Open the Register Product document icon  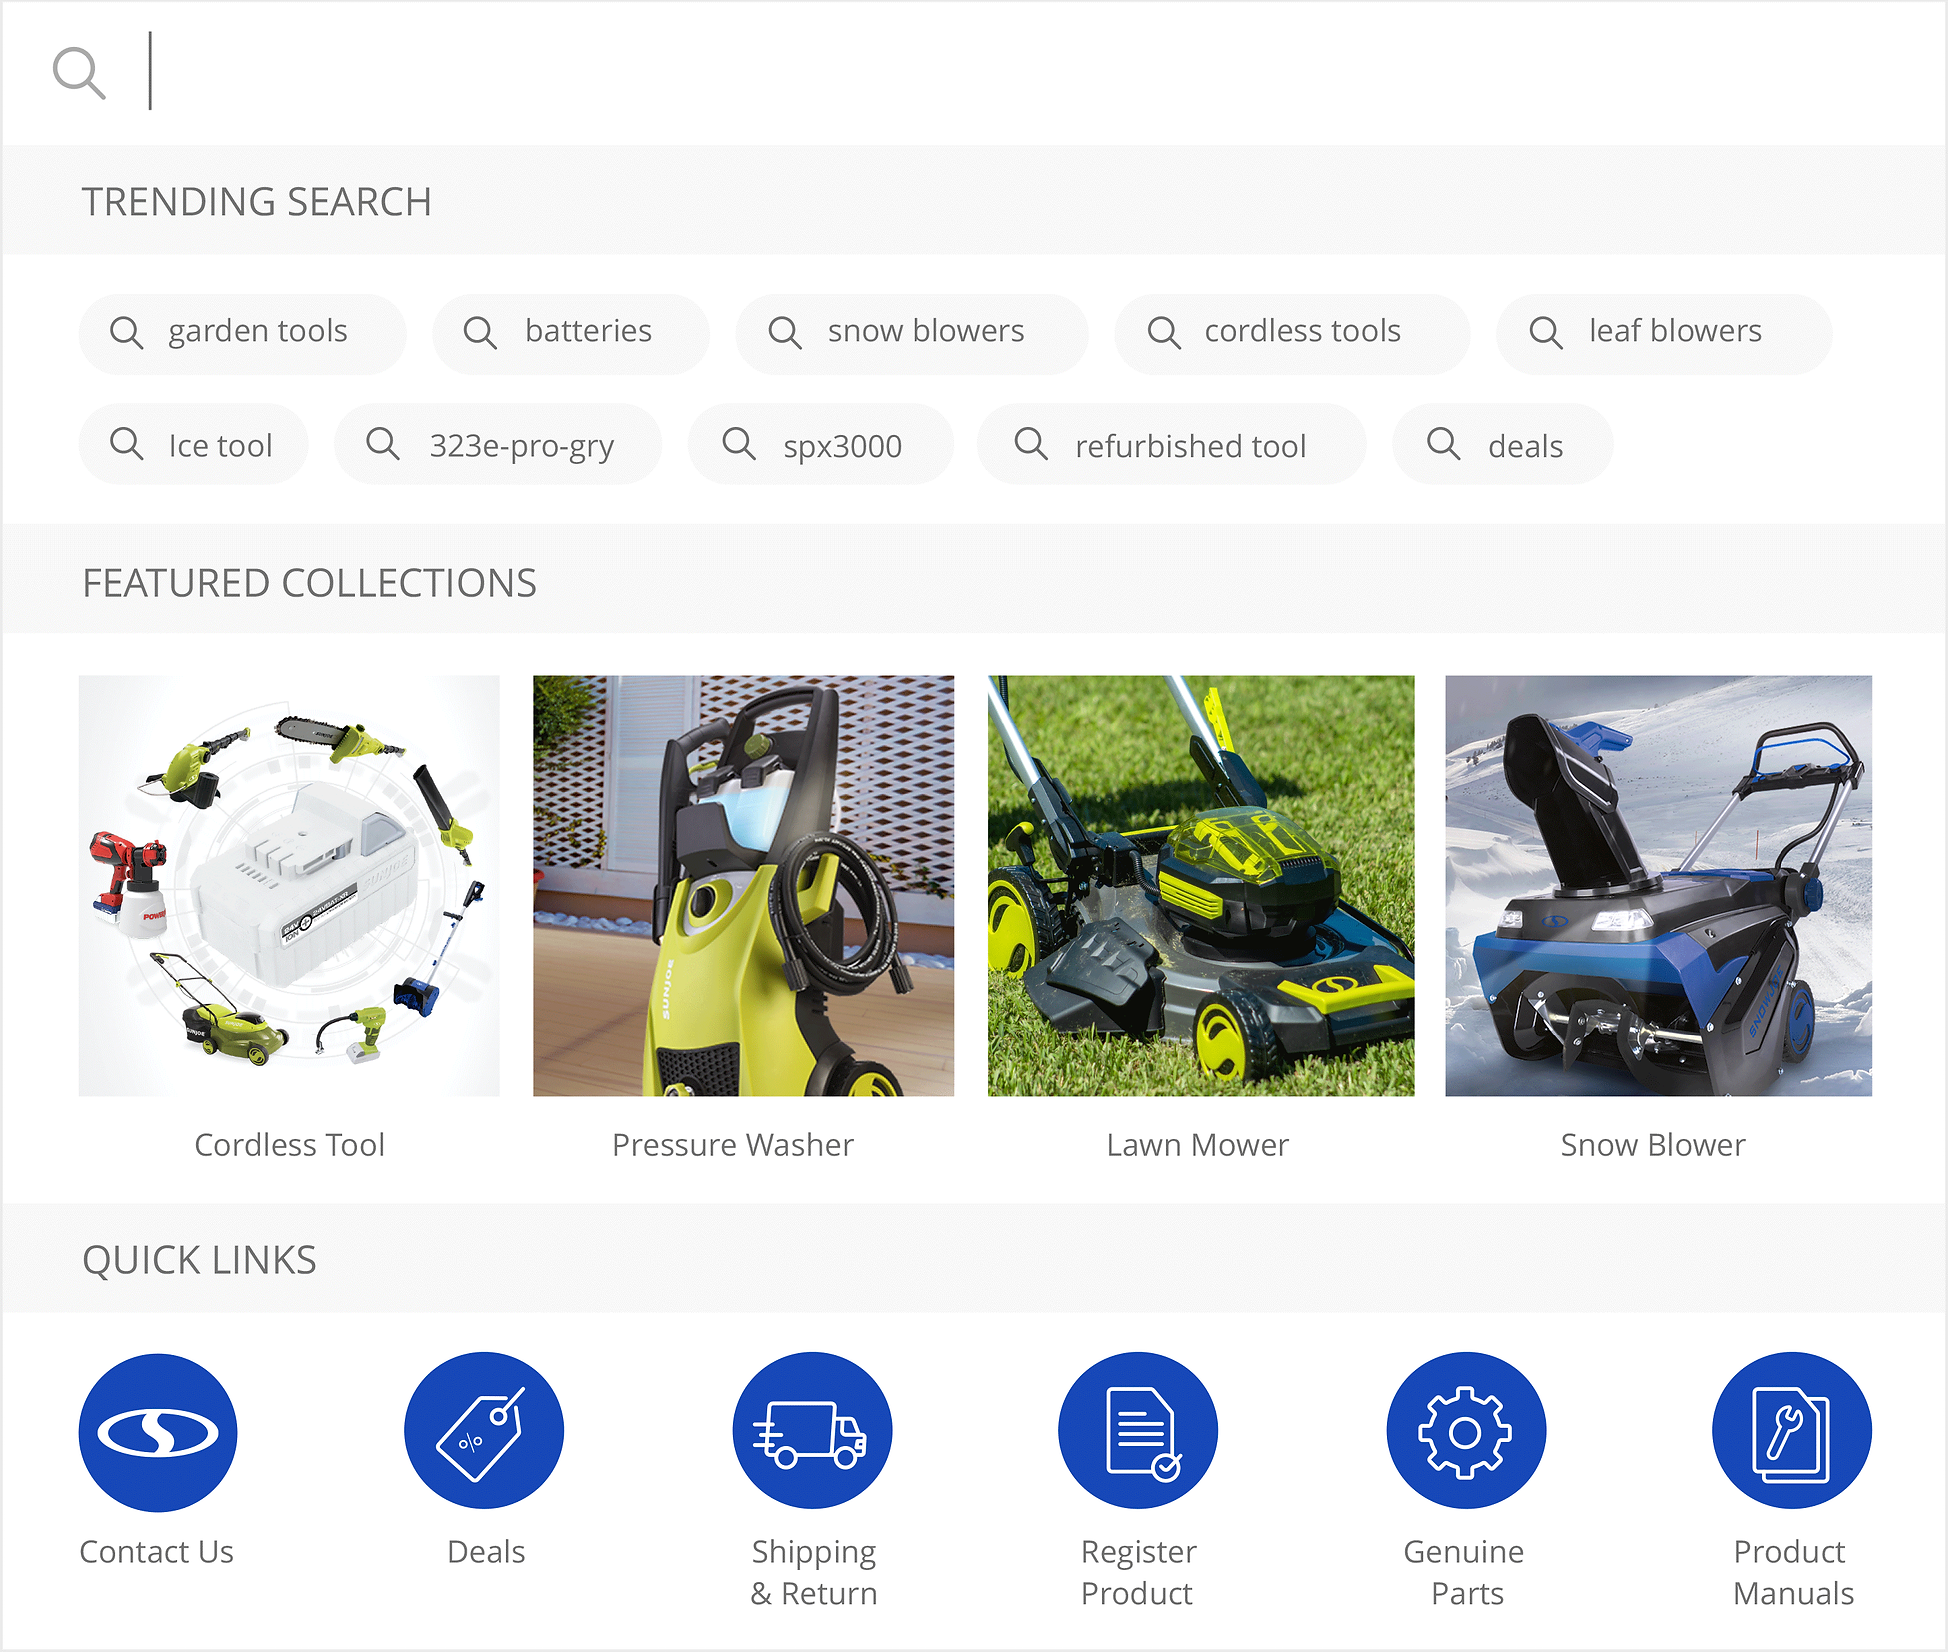(x=1138, y=1432)
